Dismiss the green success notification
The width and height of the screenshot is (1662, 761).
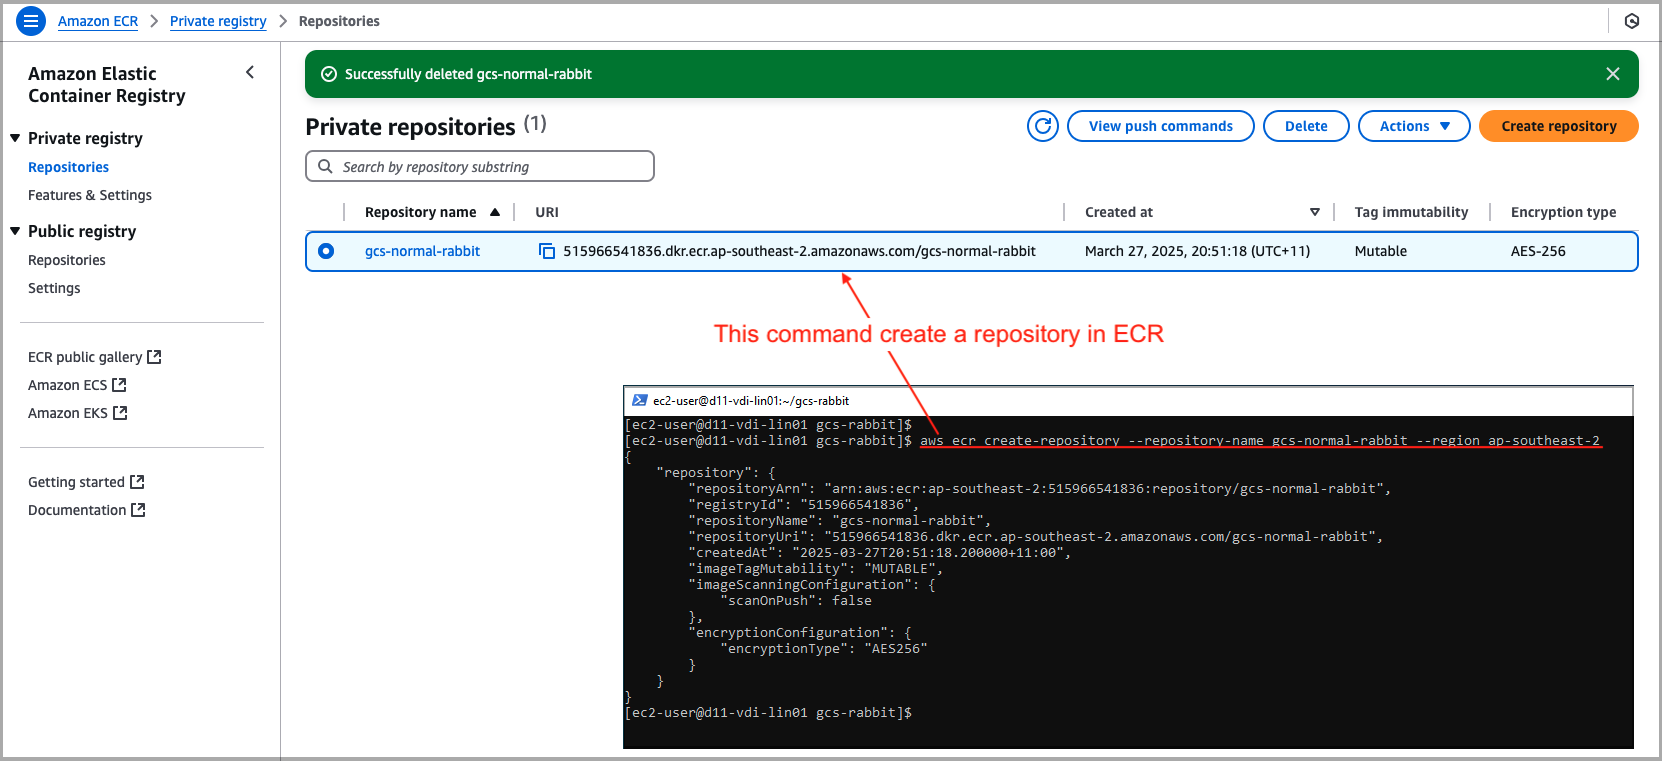1612,74
